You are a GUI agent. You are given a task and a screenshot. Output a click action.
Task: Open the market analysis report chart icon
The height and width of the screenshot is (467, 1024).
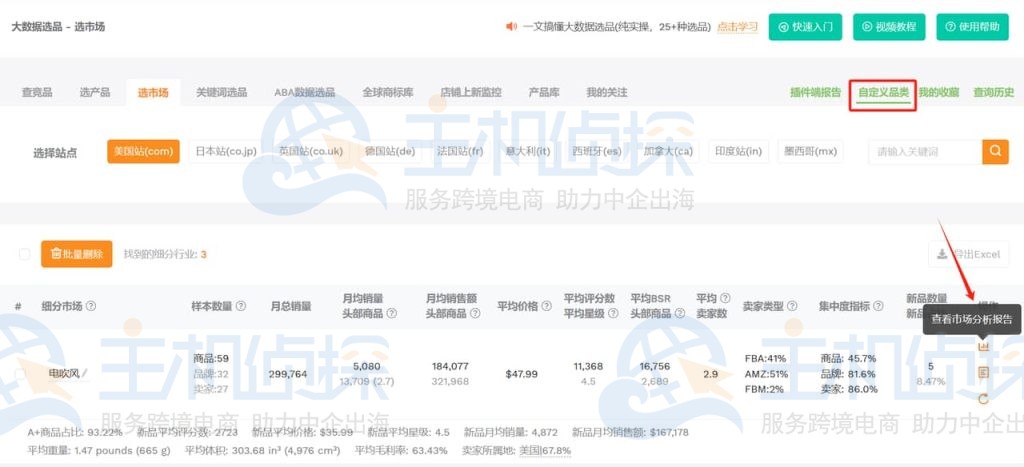984,346
